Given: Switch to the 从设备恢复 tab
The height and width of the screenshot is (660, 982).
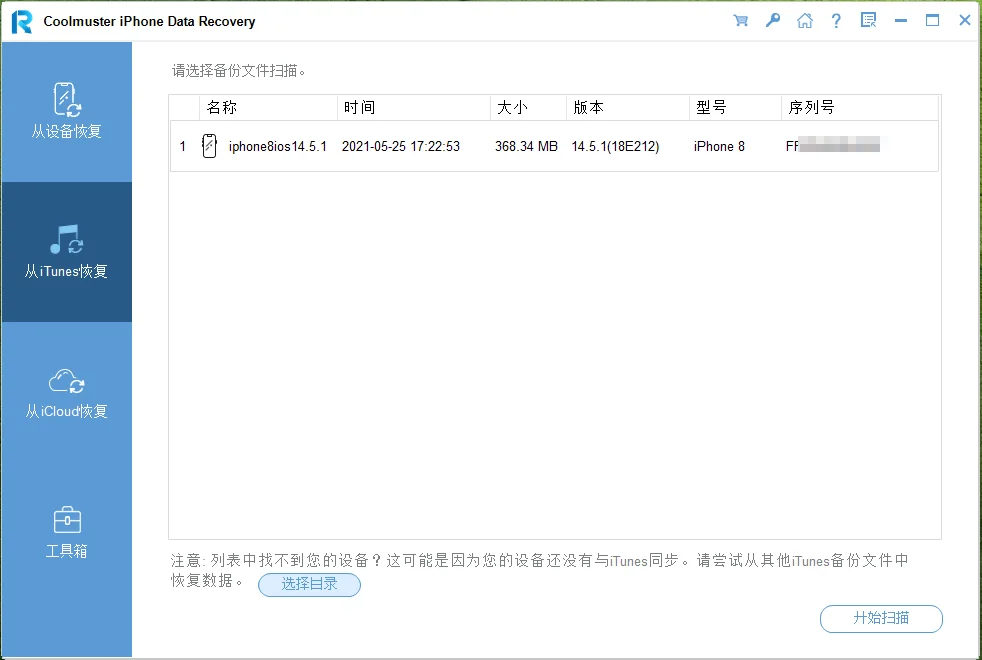Looking at the screenshot, I should click(x=66, y=111).
